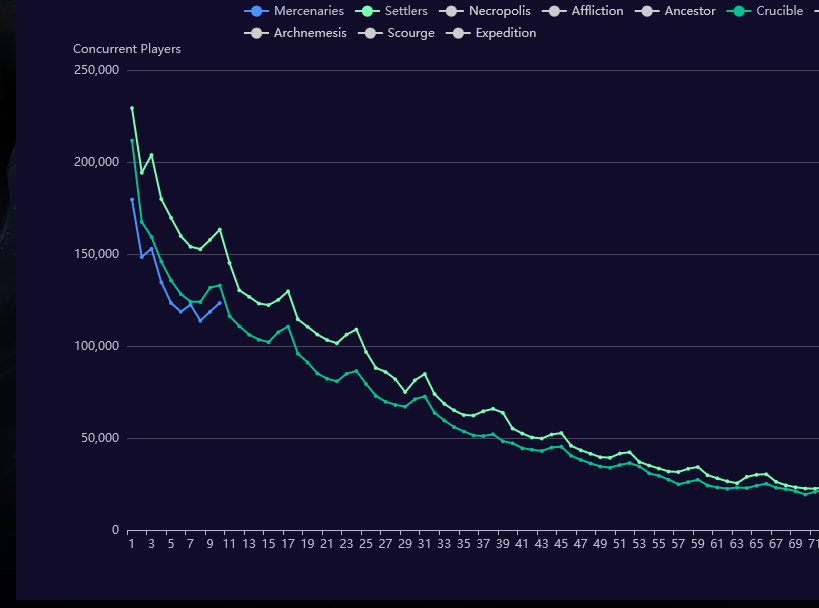Click day 1 on the x-axis
The width and height of the screenshot is (819, 608).
coord(132,544)
